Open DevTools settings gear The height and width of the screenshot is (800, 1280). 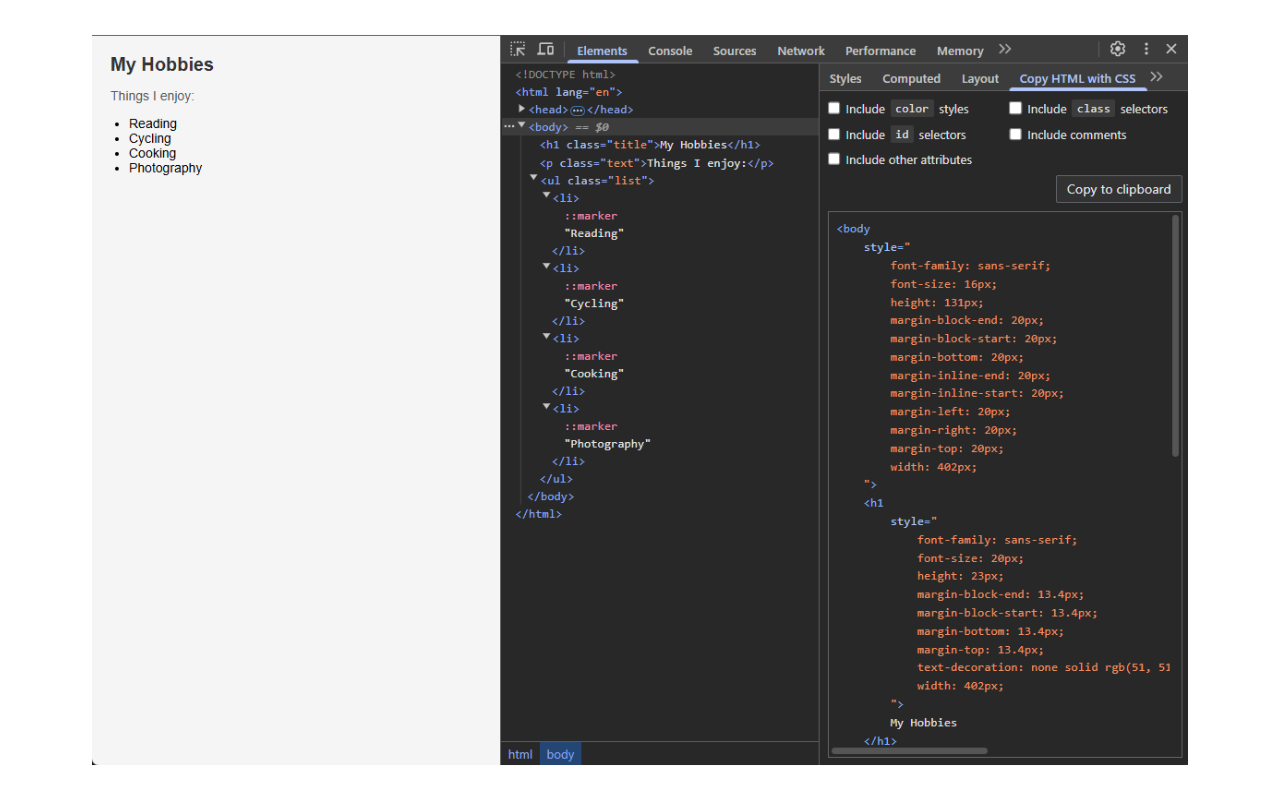click(1118, 49)
